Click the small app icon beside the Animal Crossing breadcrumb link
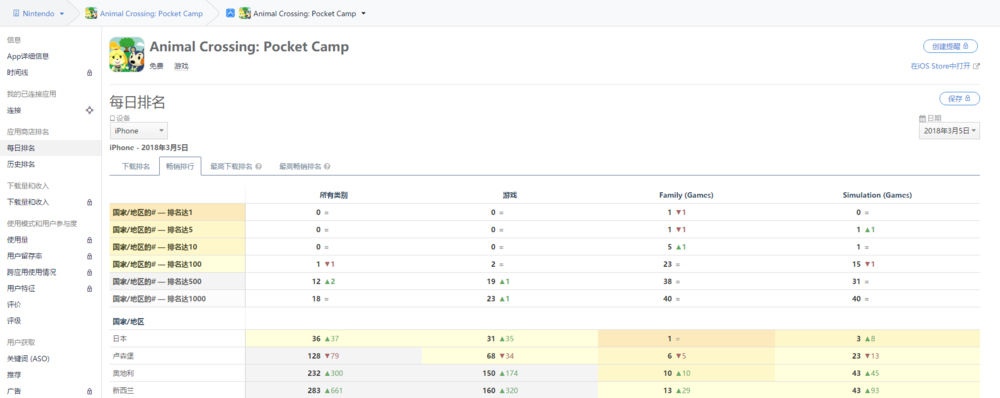The image size is (1000, 398). [x=91, y=13]
